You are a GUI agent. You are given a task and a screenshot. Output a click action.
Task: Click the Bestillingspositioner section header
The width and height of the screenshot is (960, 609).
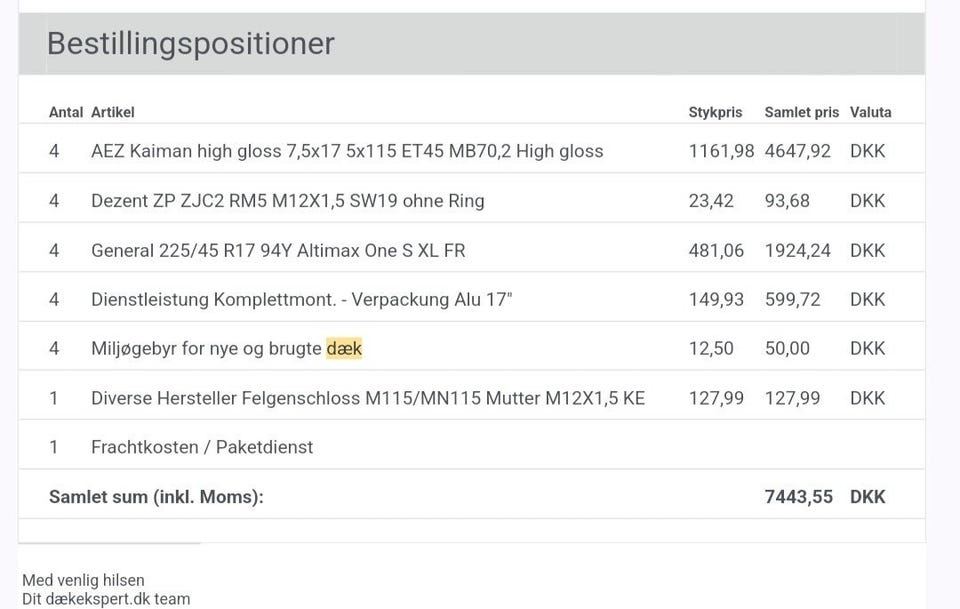(x=191, y=44)
